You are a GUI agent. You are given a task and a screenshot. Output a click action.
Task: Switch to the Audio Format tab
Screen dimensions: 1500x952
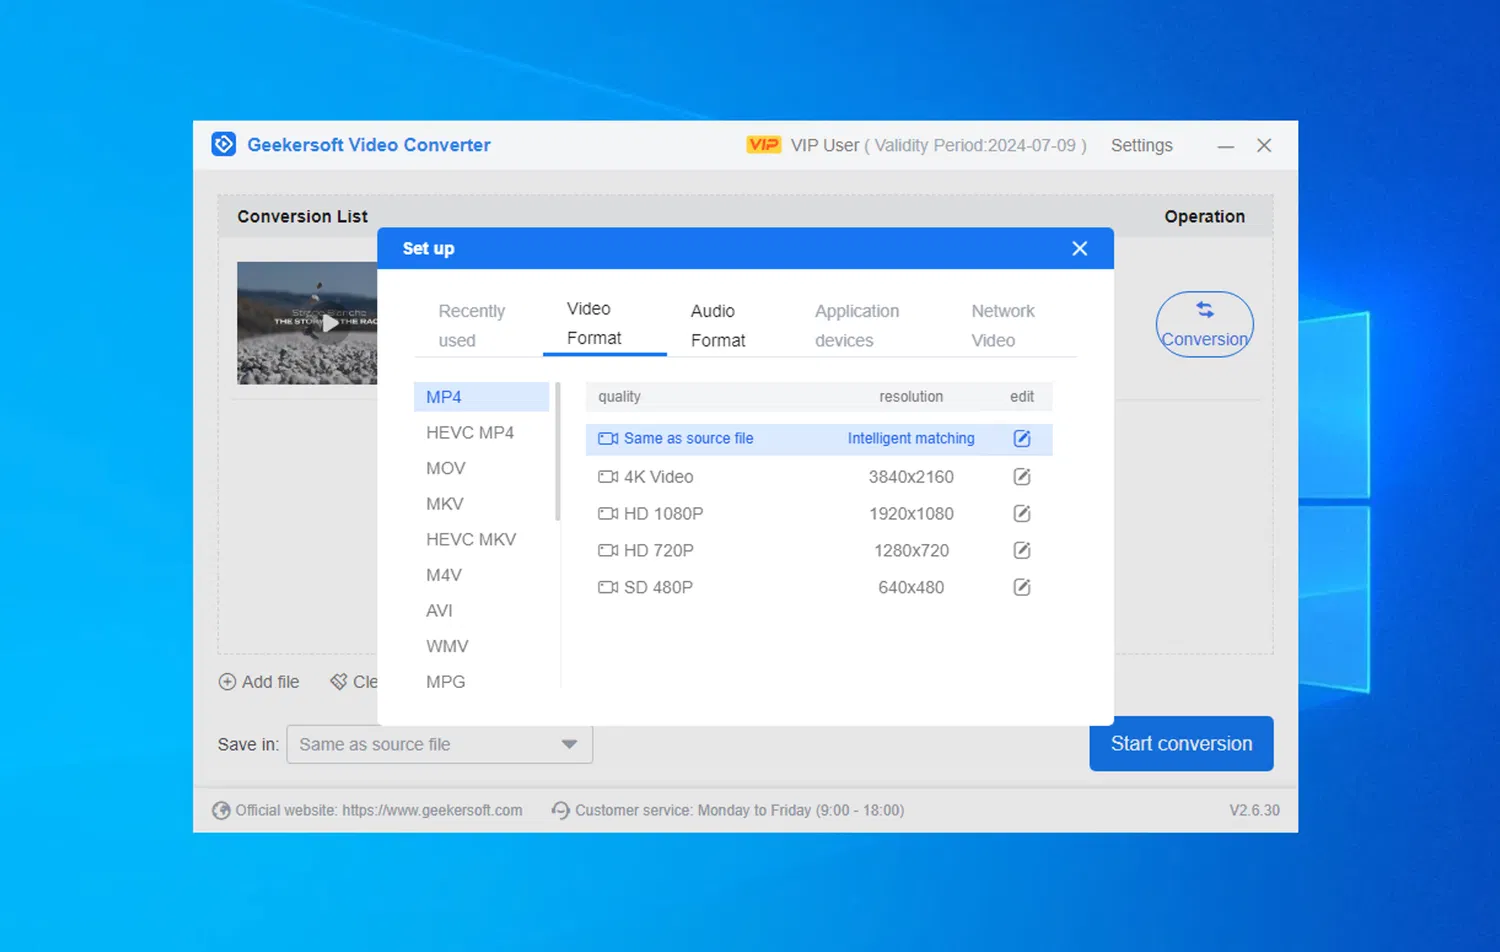pyautogui.click(x=718, y=326)
